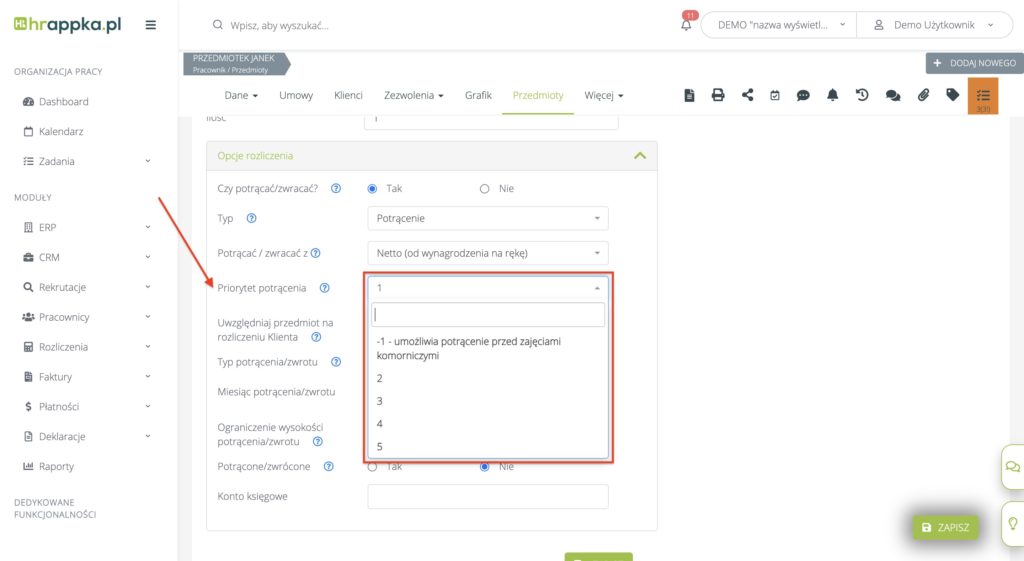Click the paperclip attachments icon

(x=923, y=95)
